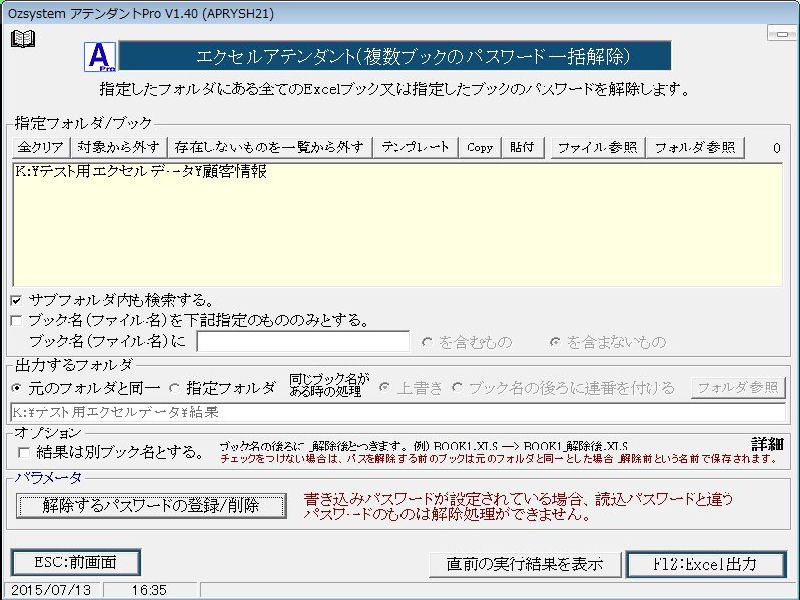Click 直前の実行結果を表示 button
The height and width of the screenshot is (600, 800).
525,564
